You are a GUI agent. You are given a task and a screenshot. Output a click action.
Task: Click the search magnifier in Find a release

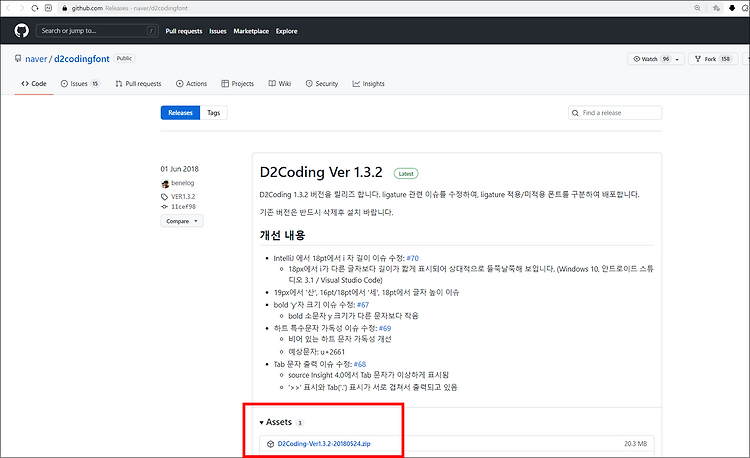point(575,113)
